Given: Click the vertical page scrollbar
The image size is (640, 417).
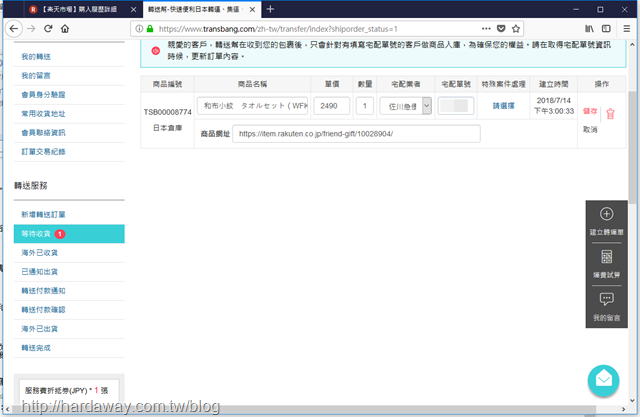Looking at the screenshot, I should pyautogui.click(x=631, y=147).
